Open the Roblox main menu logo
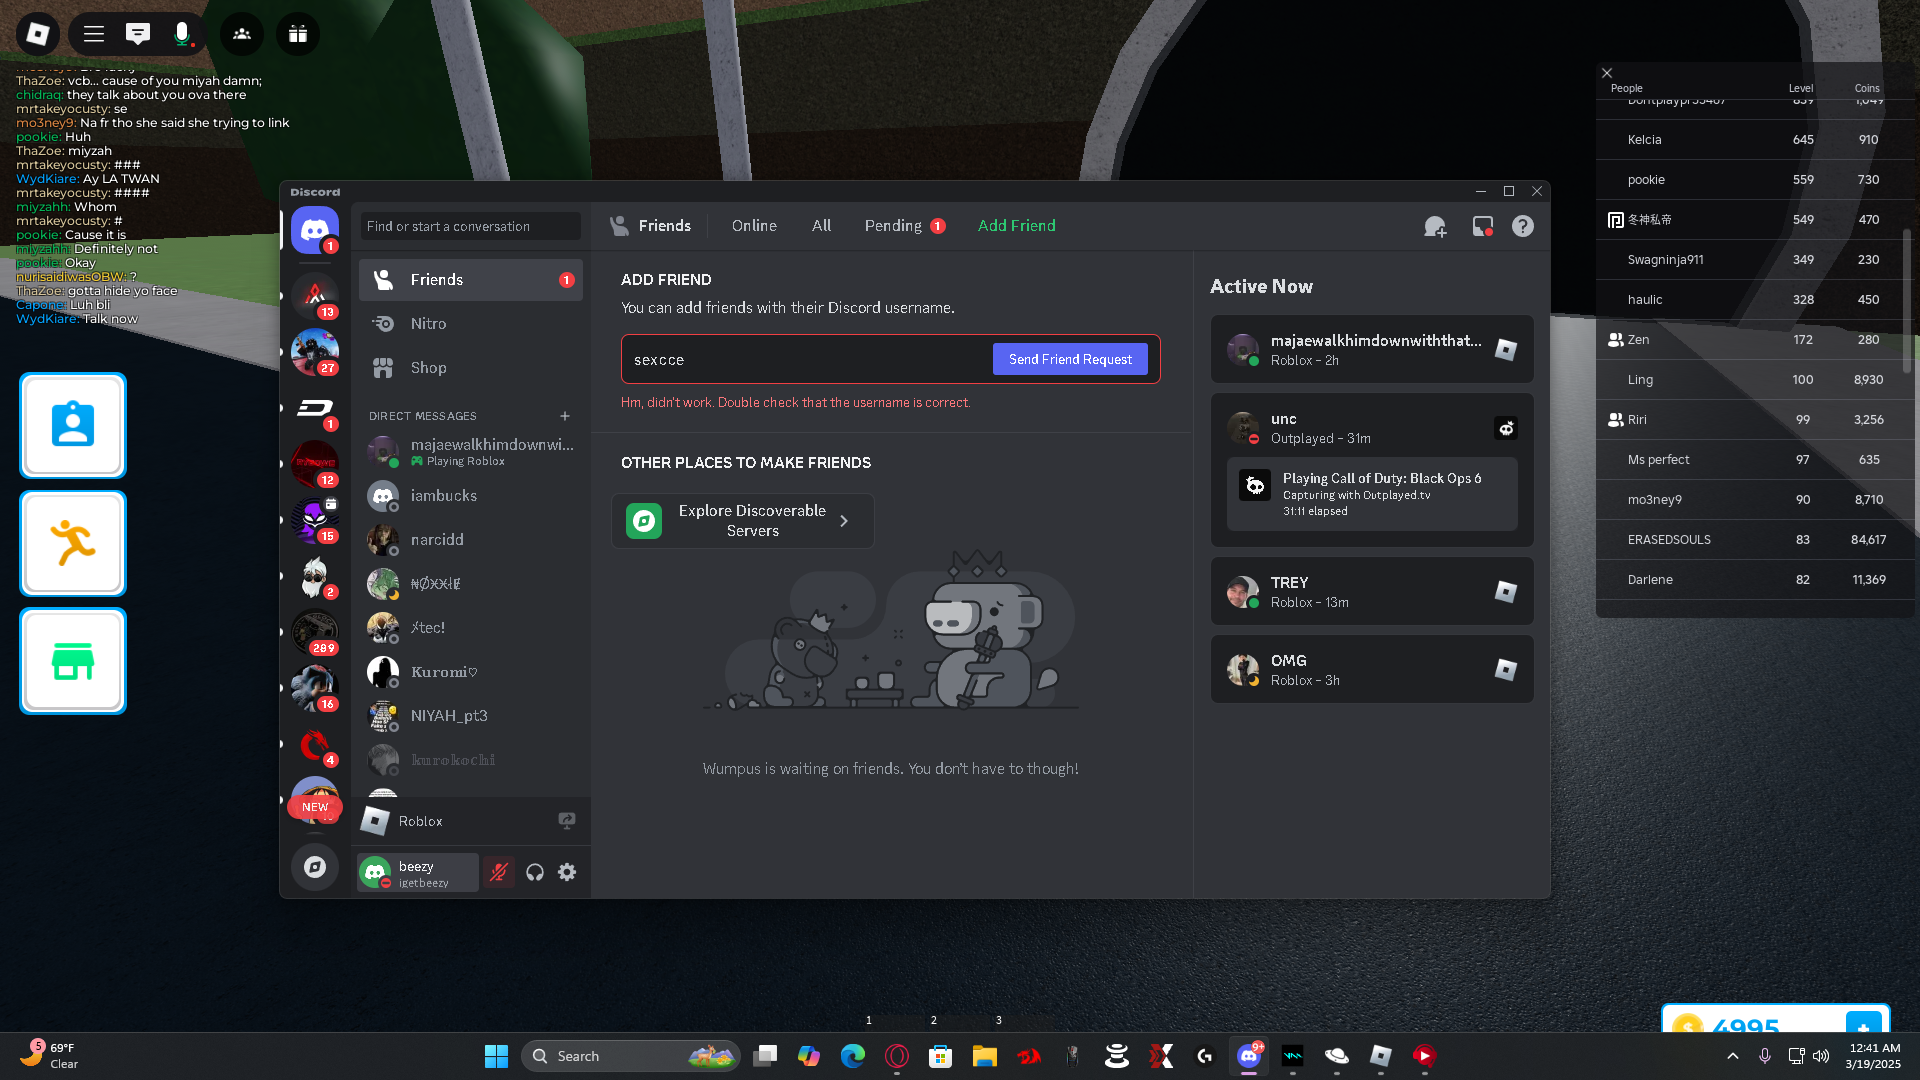Viewport: 1920px width, 1080px height. click(38, 34)
